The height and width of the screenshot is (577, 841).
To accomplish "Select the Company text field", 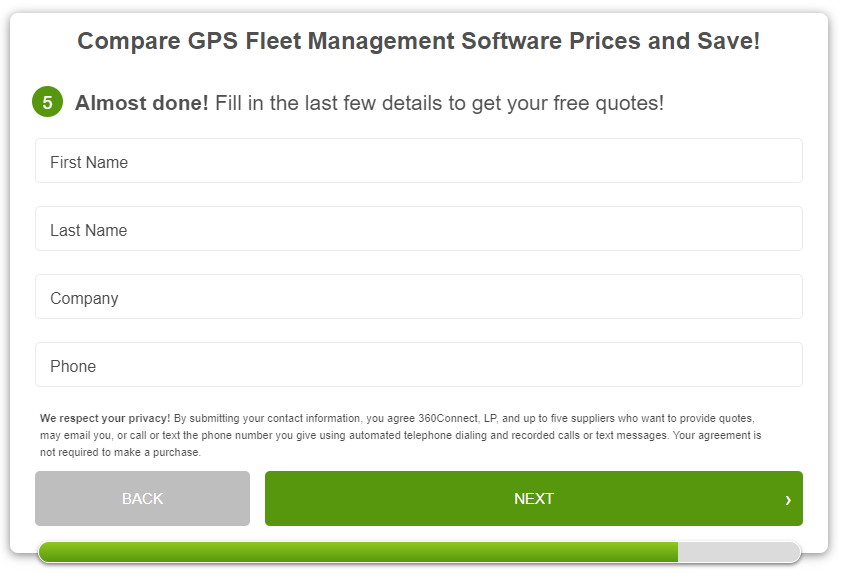I will (x=418, y=297).
